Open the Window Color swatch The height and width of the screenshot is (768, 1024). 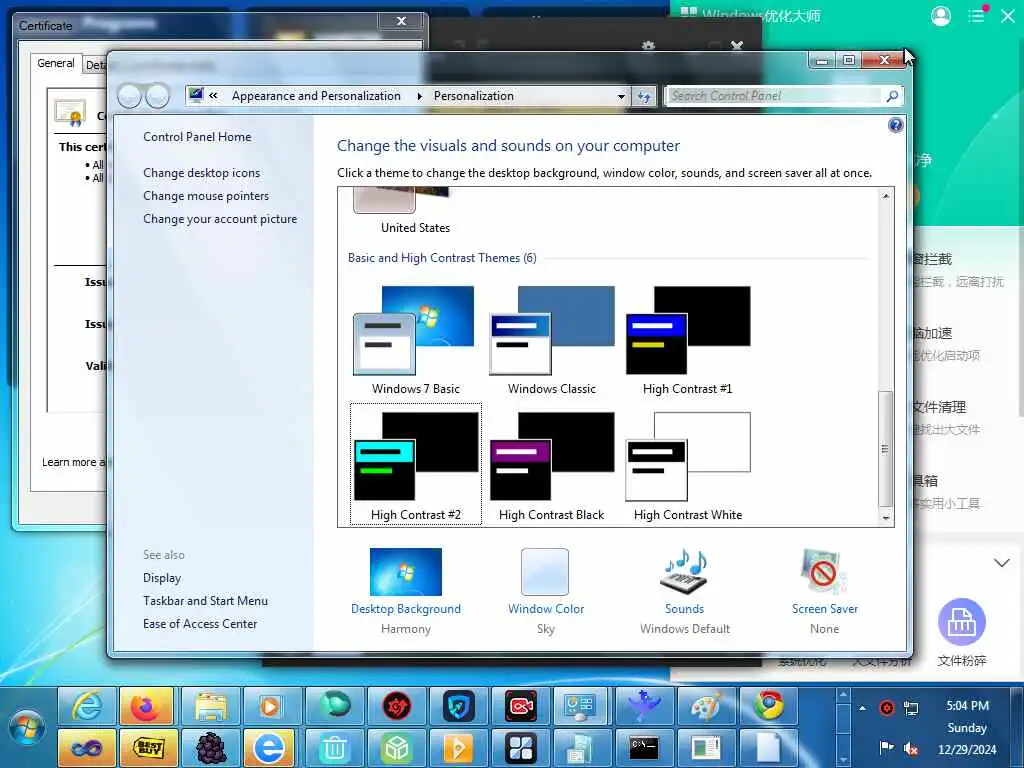pos(545,572)
